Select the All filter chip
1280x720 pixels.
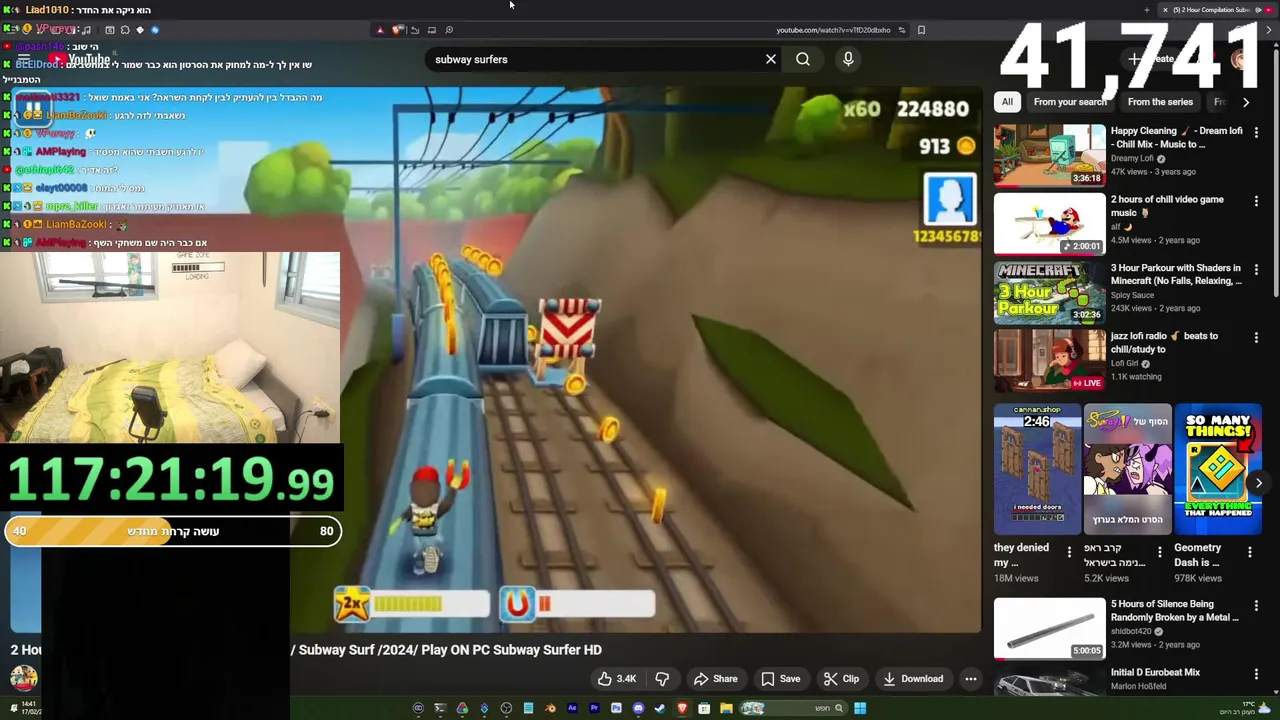pos(1007,102)
